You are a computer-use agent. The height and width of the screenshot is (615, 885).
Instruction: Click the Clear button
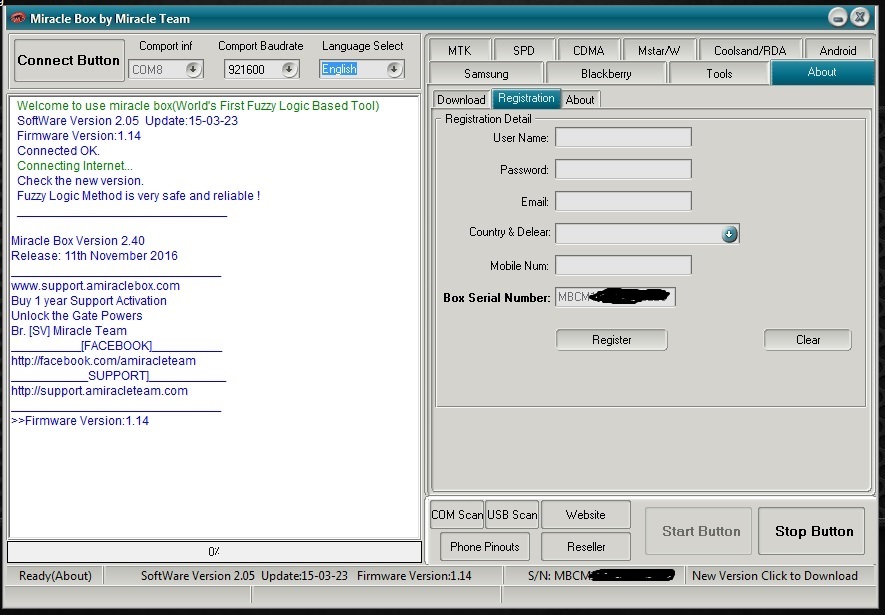[808, 340]
